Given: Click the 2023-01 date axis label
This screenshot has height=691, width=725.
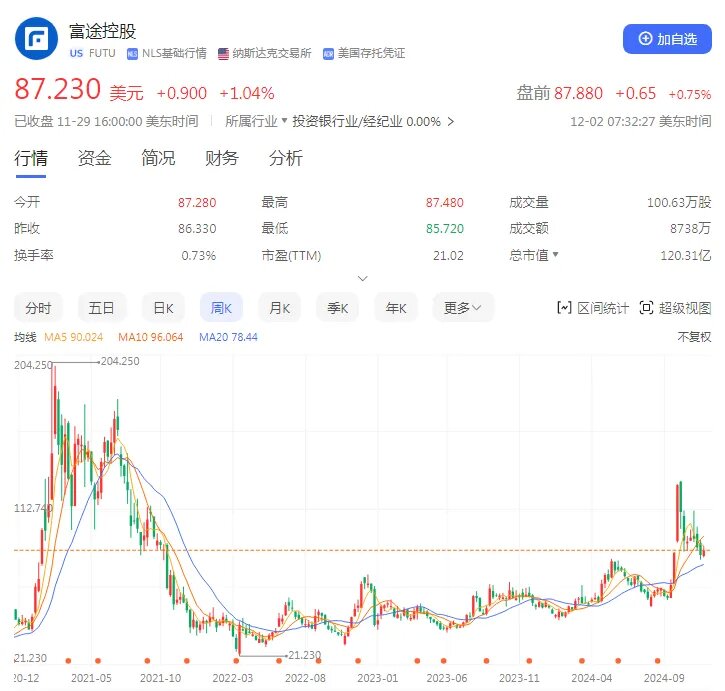Looking at the screenshot, I should coord(377,678).
